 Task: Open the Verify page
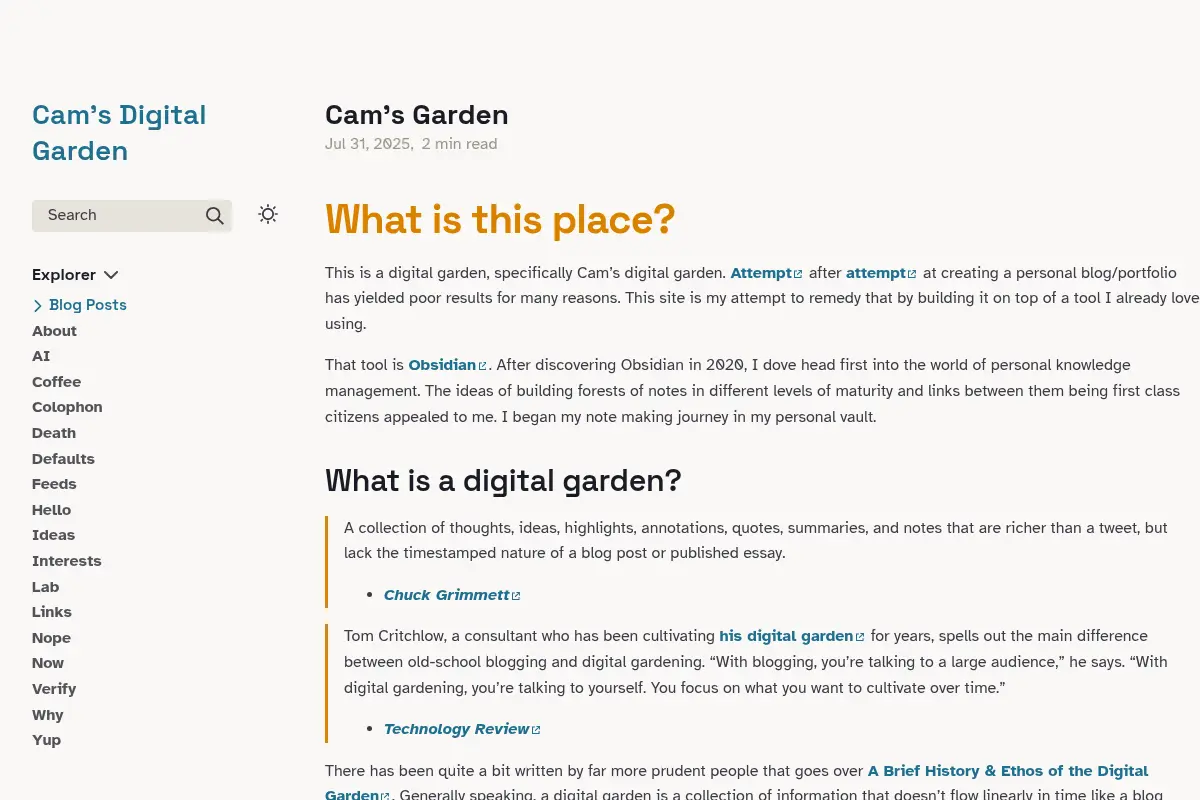click(x=54, y=689)
